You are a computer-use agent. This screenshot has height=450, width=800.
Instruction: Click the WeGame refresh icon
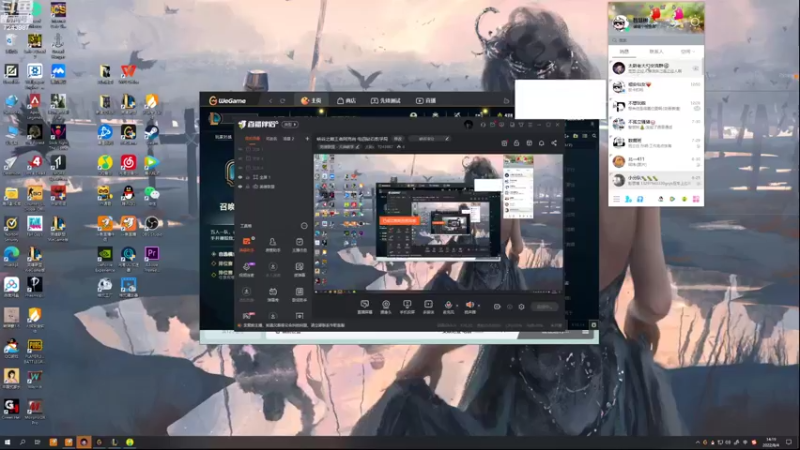283,101
